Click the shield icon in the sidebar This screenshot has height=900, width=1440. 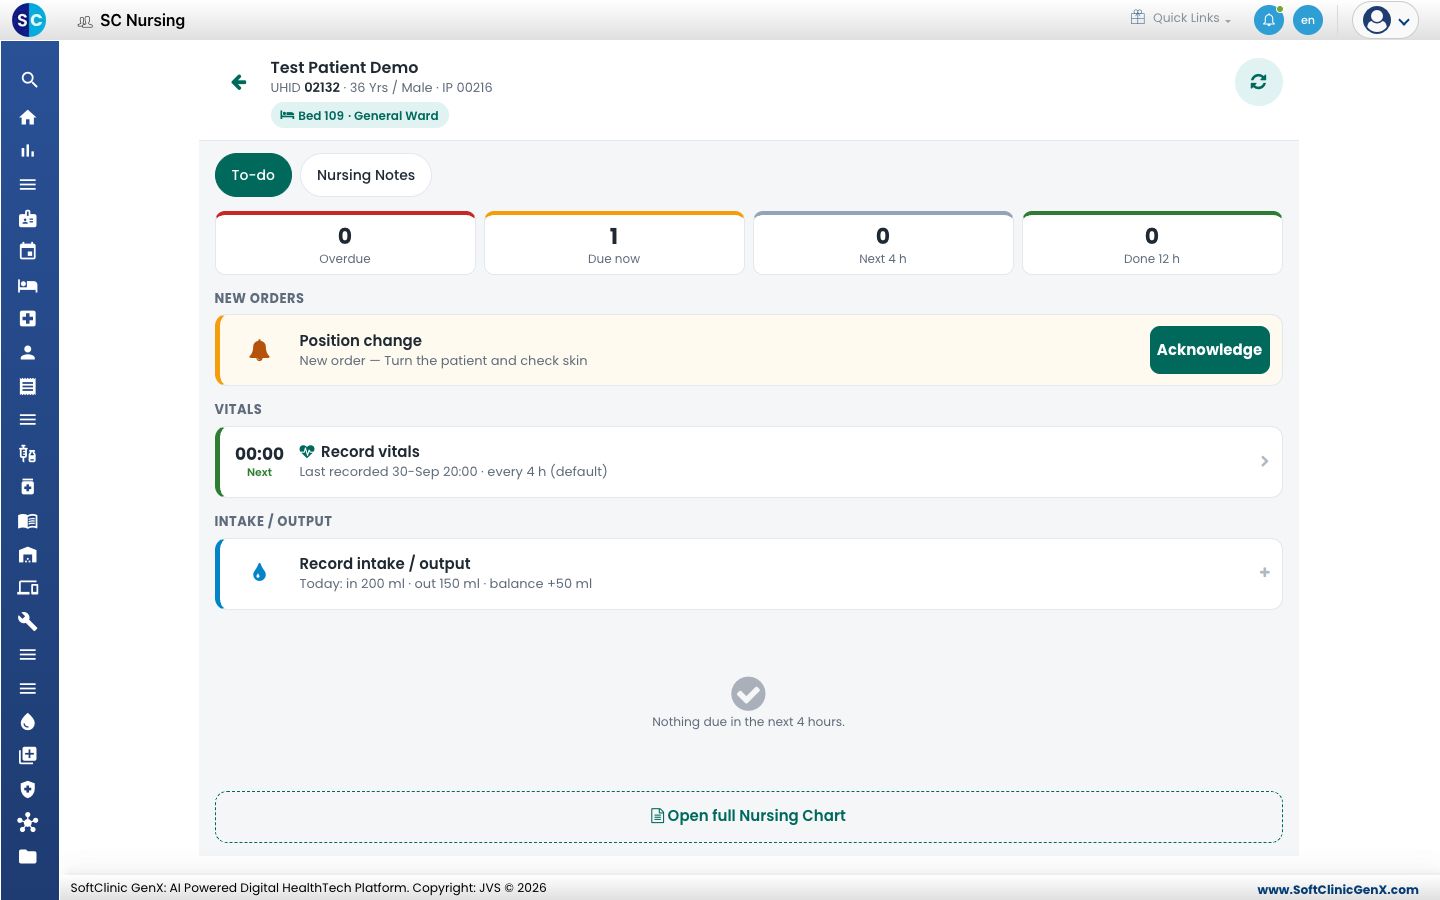[28, 789]
